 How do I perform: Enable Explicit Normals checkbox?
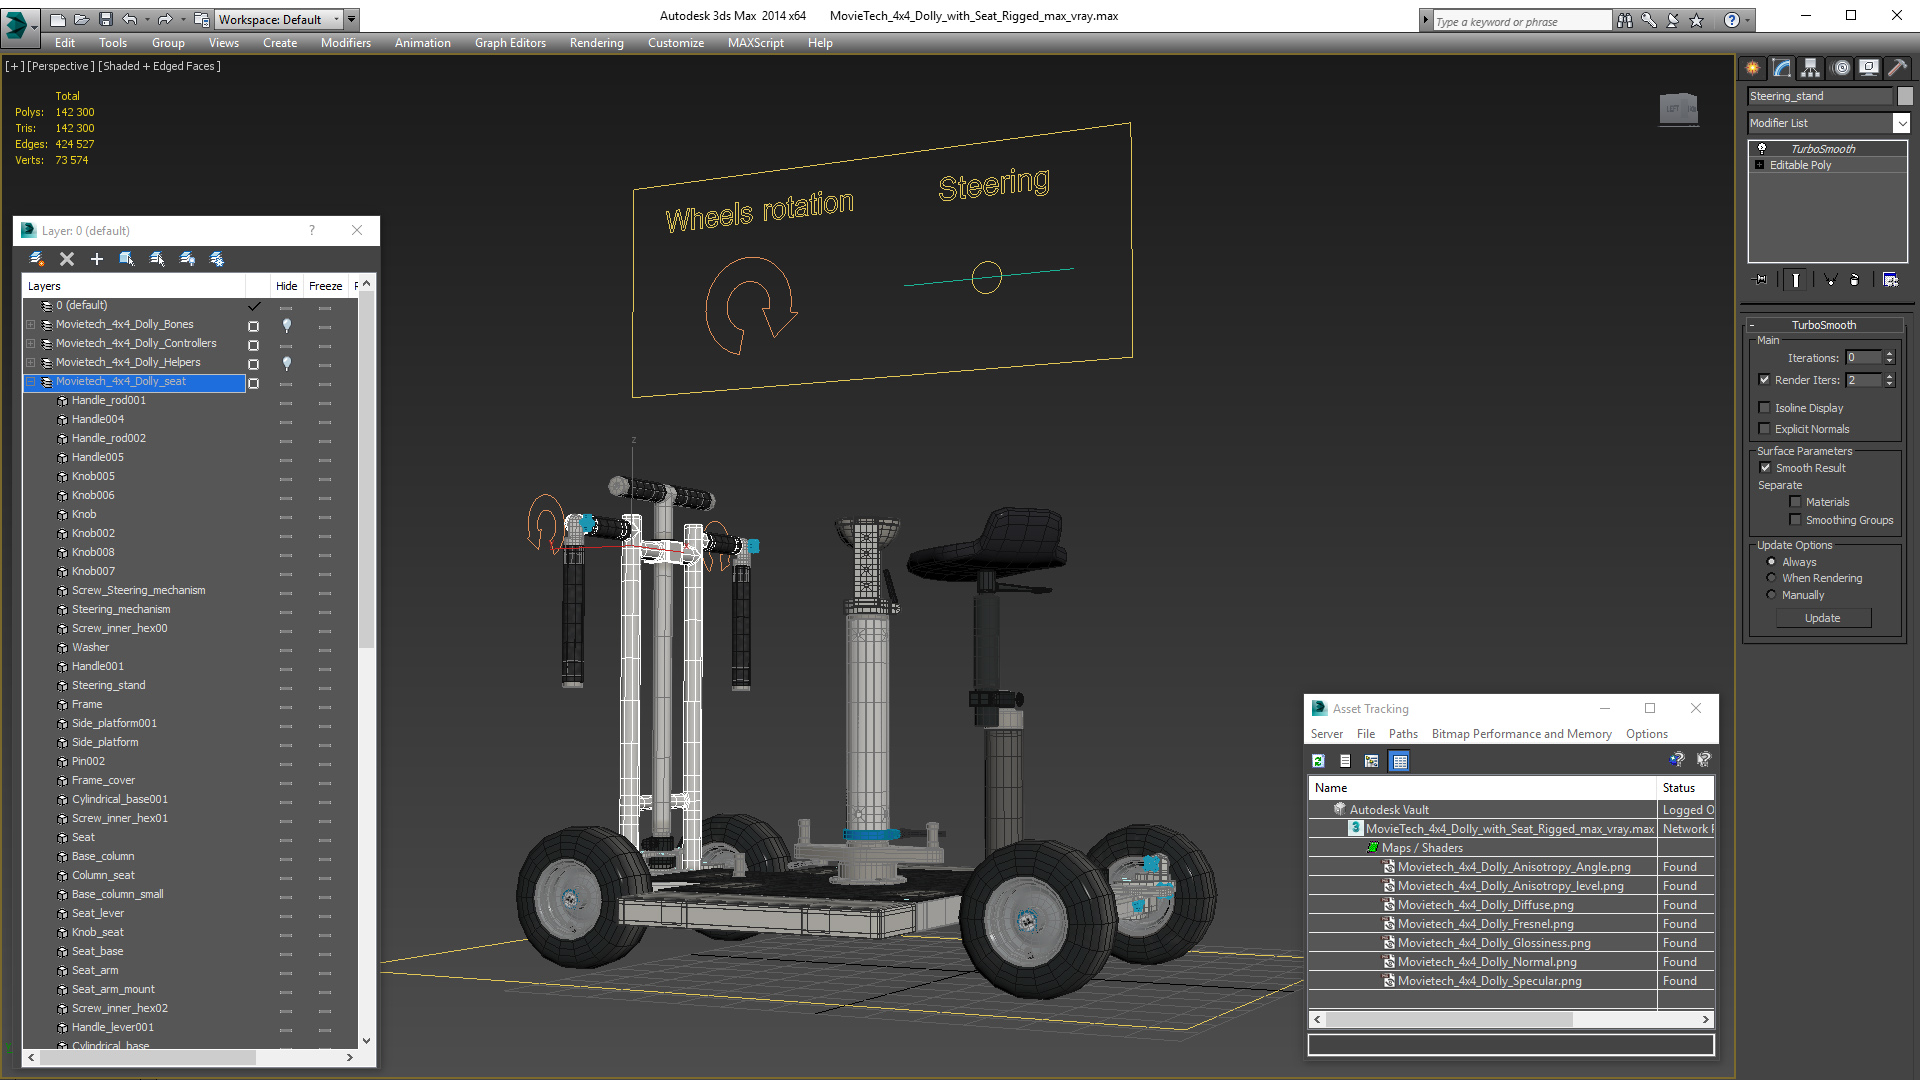click(x=1765, y=429)
